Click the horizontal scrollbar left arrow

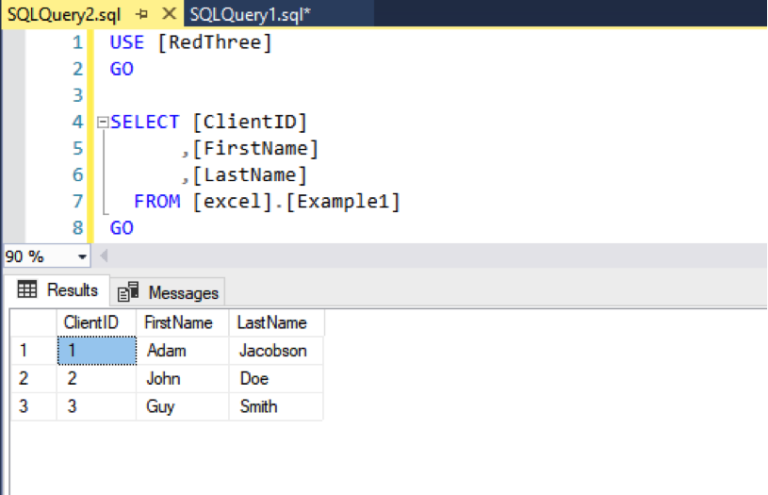[x=104, y=256]
